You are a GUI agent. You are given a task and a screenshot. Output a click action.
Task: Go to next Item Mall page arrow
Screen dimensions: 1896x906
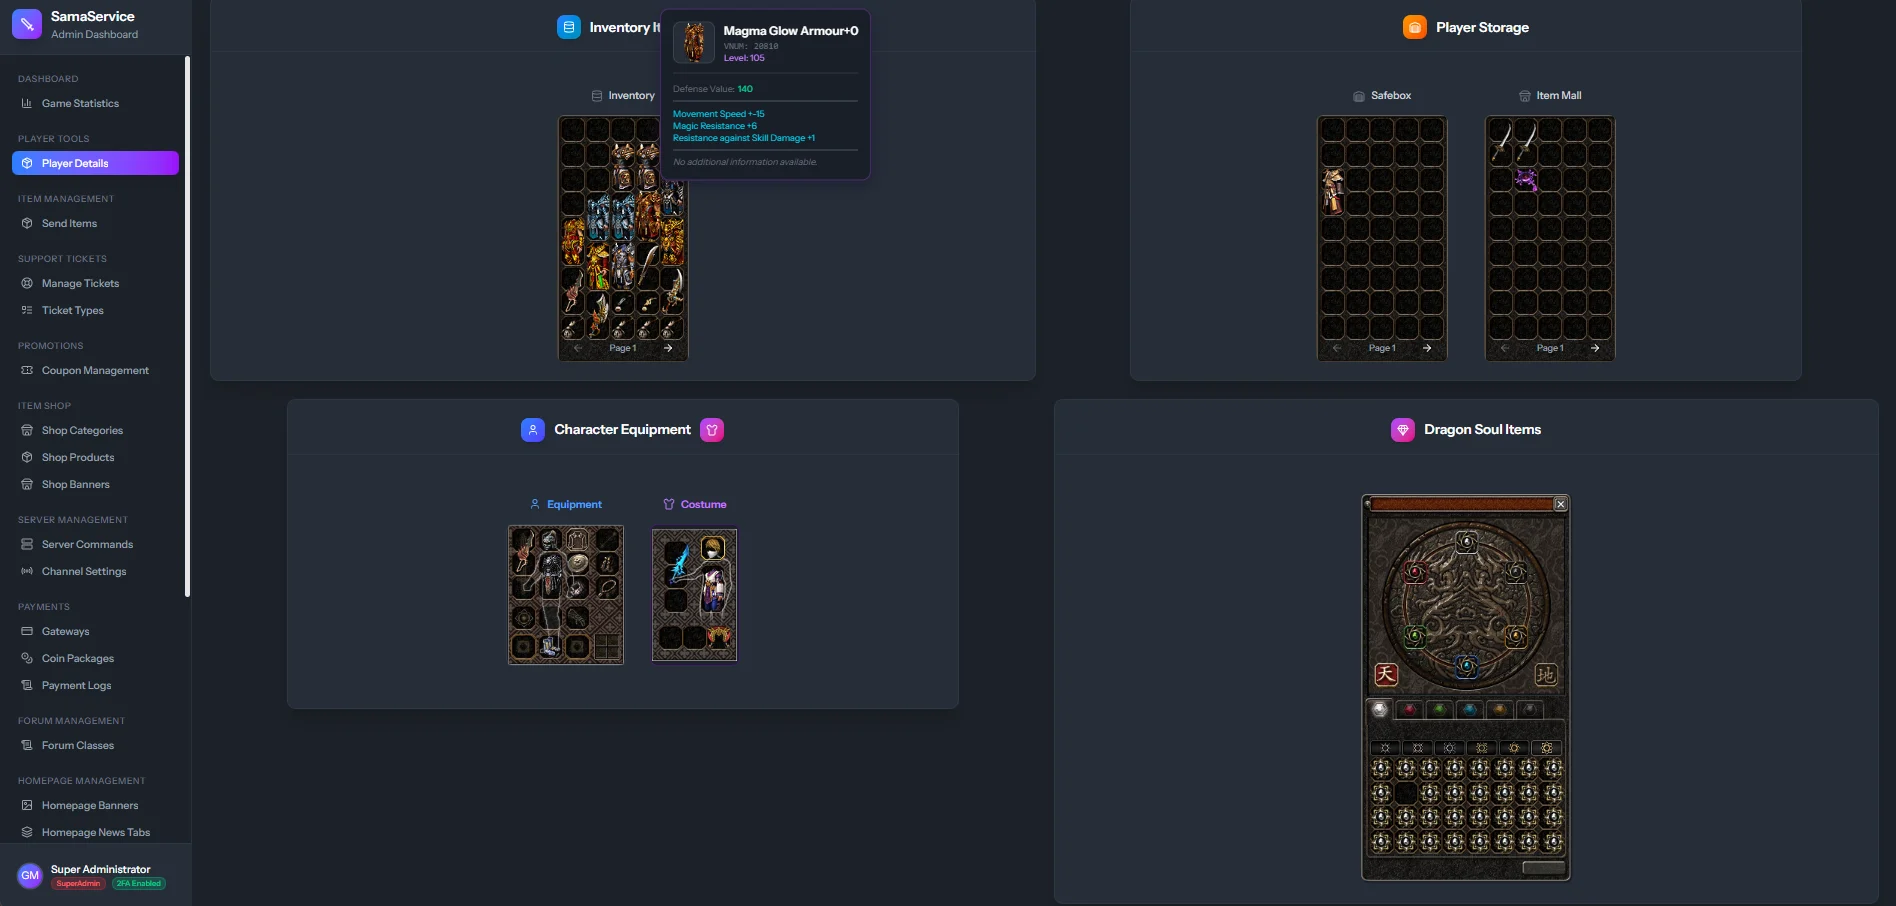click(x=1595, y=348)
